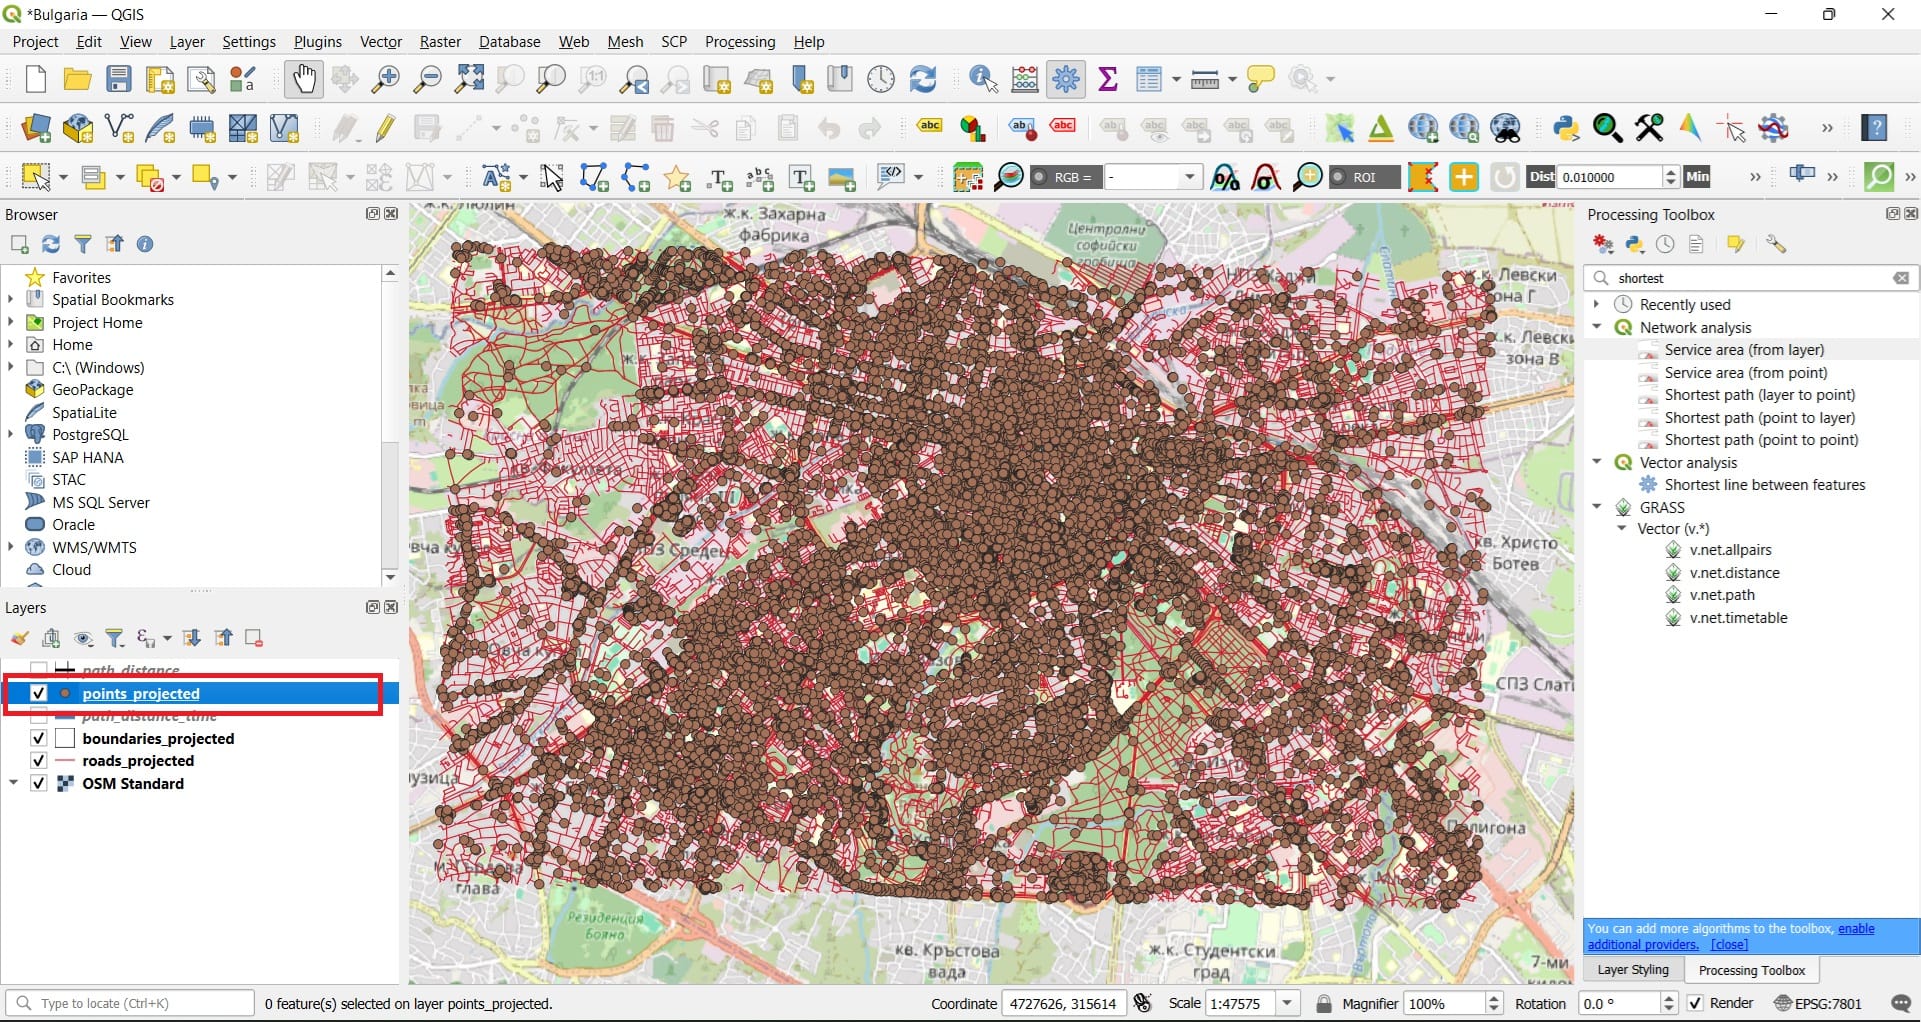Viewport: 1921px width, 1022px height.
Task: Toggle visibility of boundaries_projected layer
Action: pos(39,738)
